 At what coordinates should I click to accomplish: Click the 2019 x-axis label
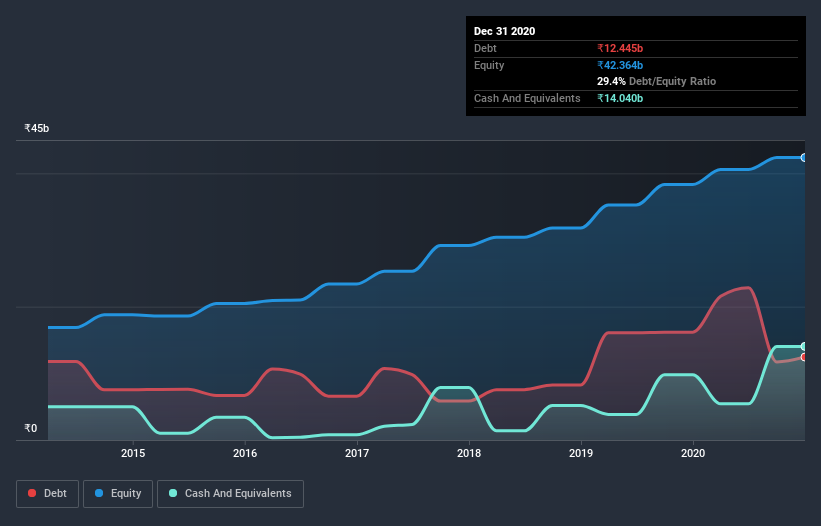[x=581, y=453]
